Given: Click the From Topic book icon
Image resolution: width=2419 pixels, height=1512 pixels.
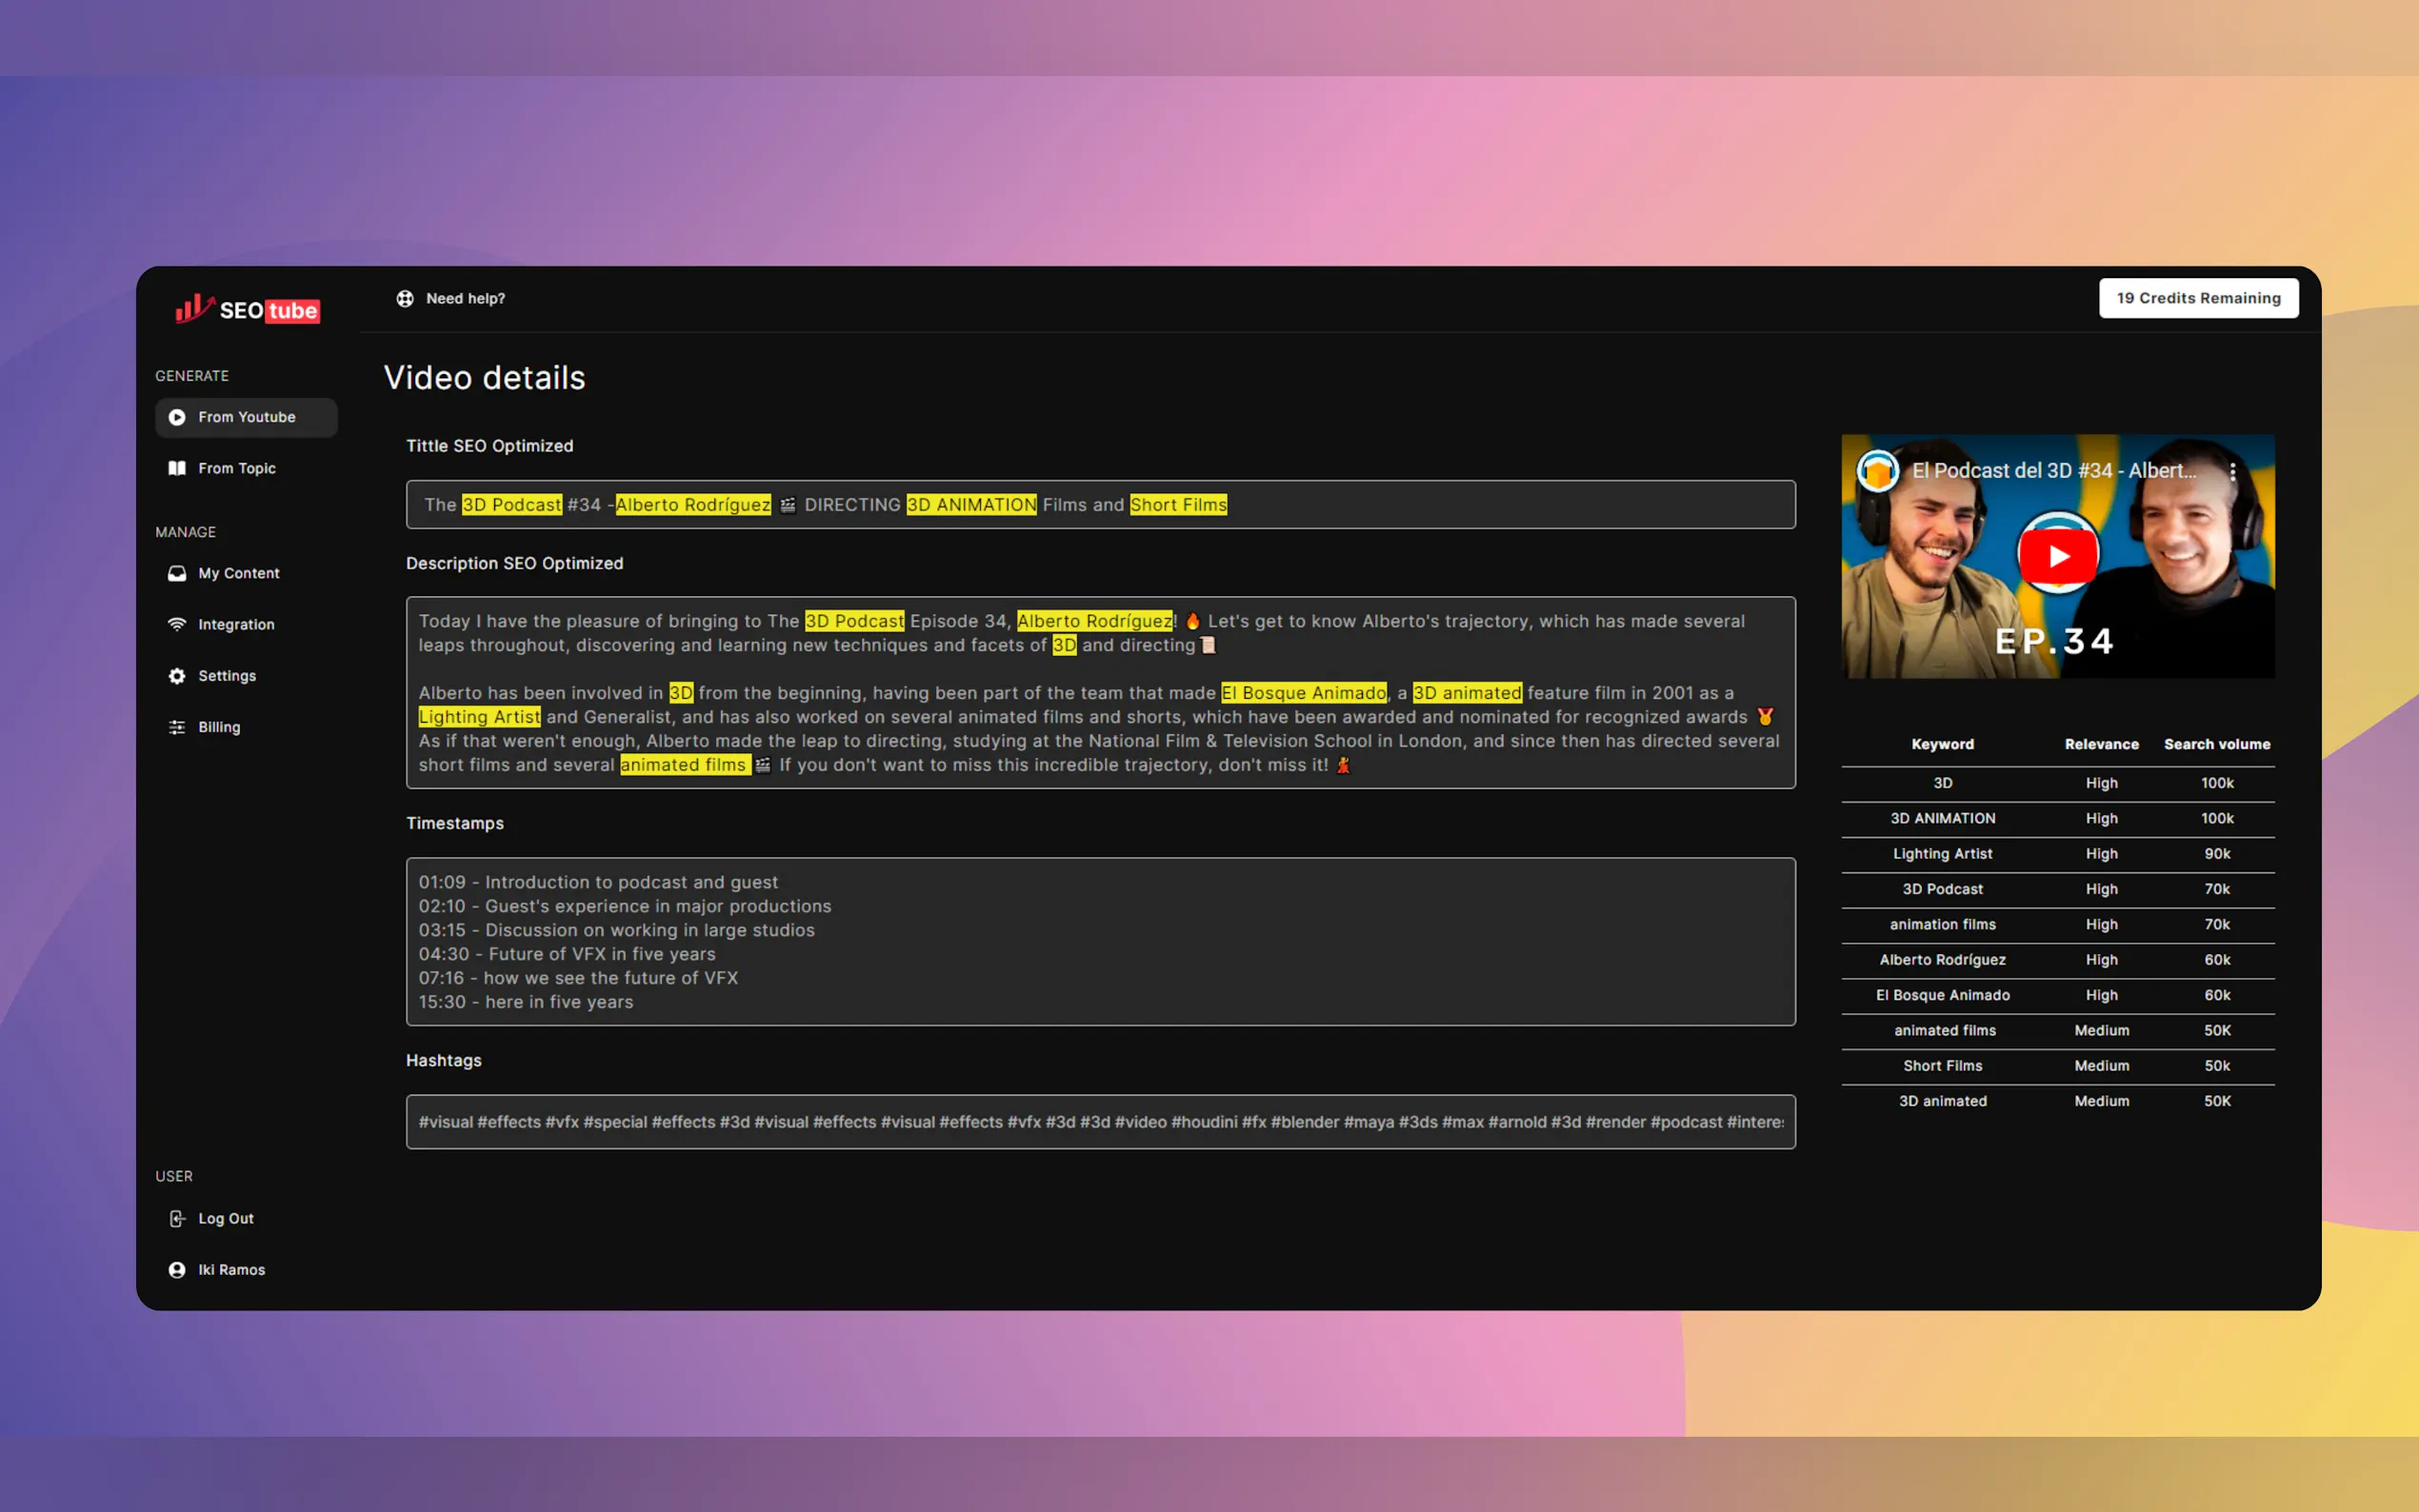Looking at the screenshot, I should pyautogui.click(x=177, y=468).
